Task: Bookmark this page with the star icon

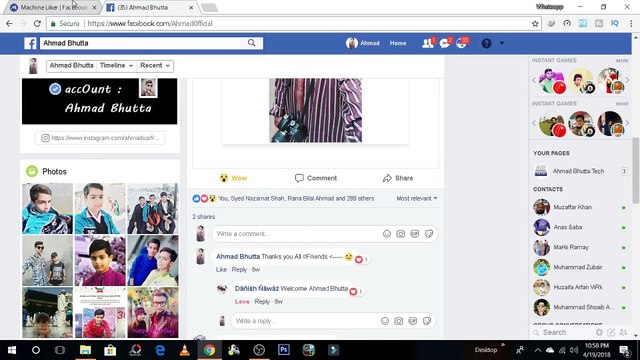Action: (535, 24)
